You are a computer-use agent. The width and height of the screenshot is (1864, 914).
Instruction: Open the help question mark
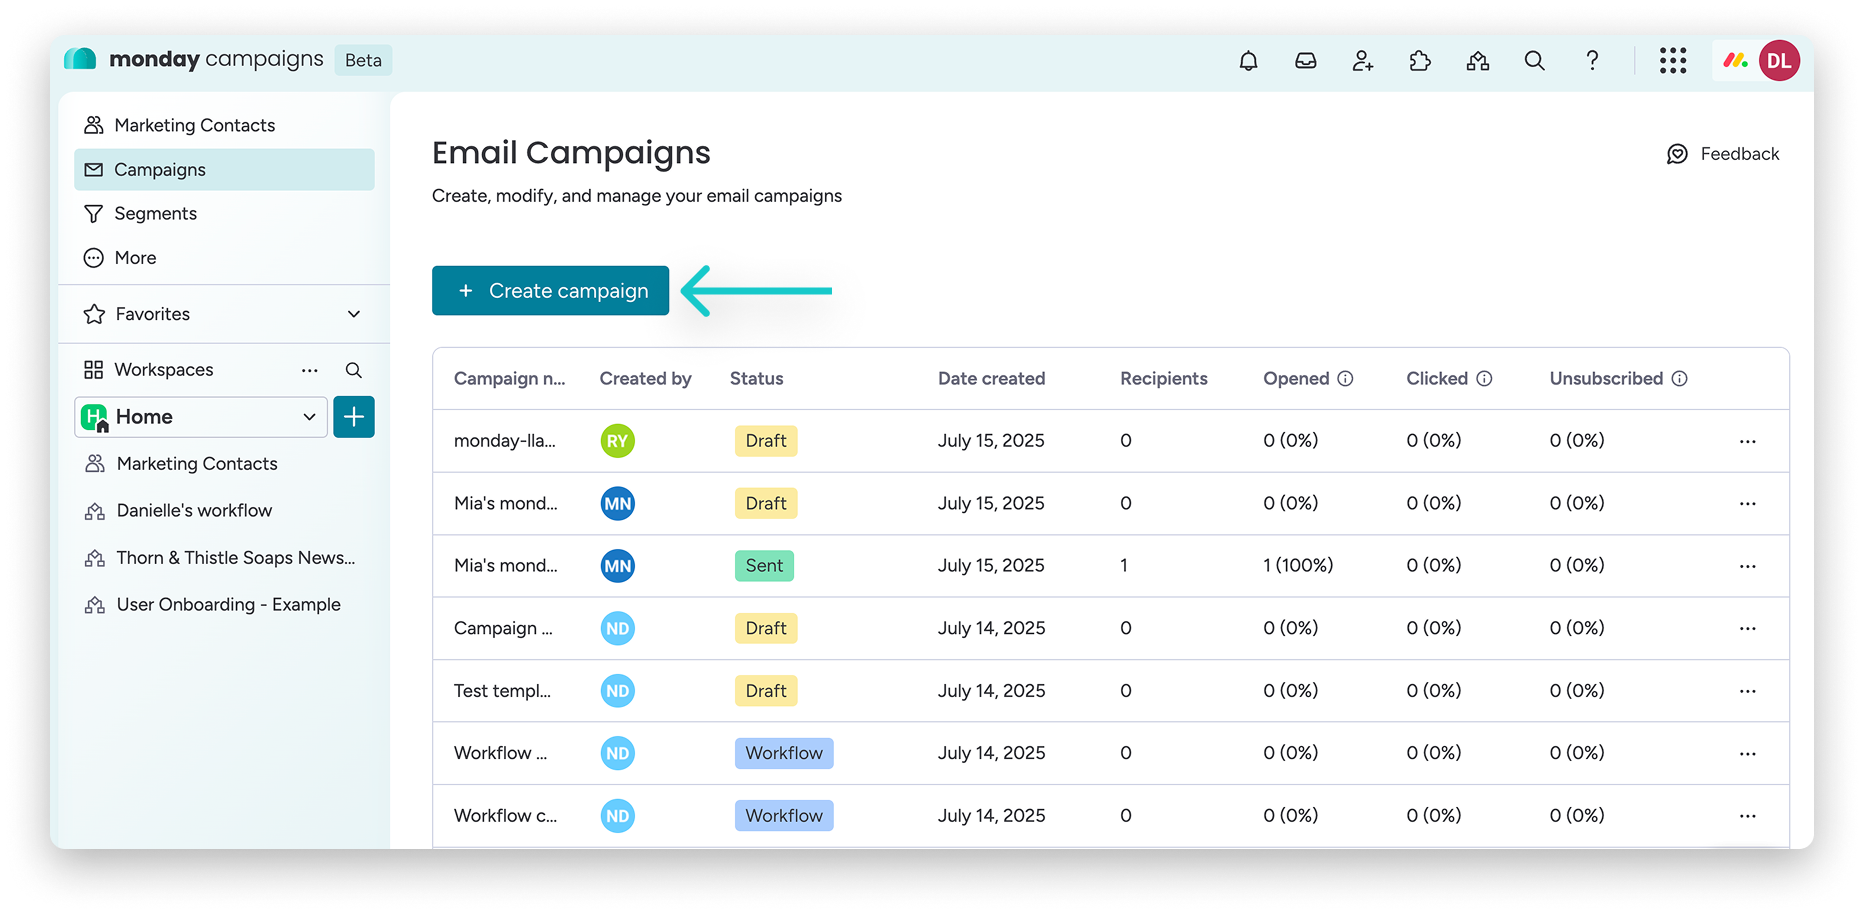tap(1592, 61)
